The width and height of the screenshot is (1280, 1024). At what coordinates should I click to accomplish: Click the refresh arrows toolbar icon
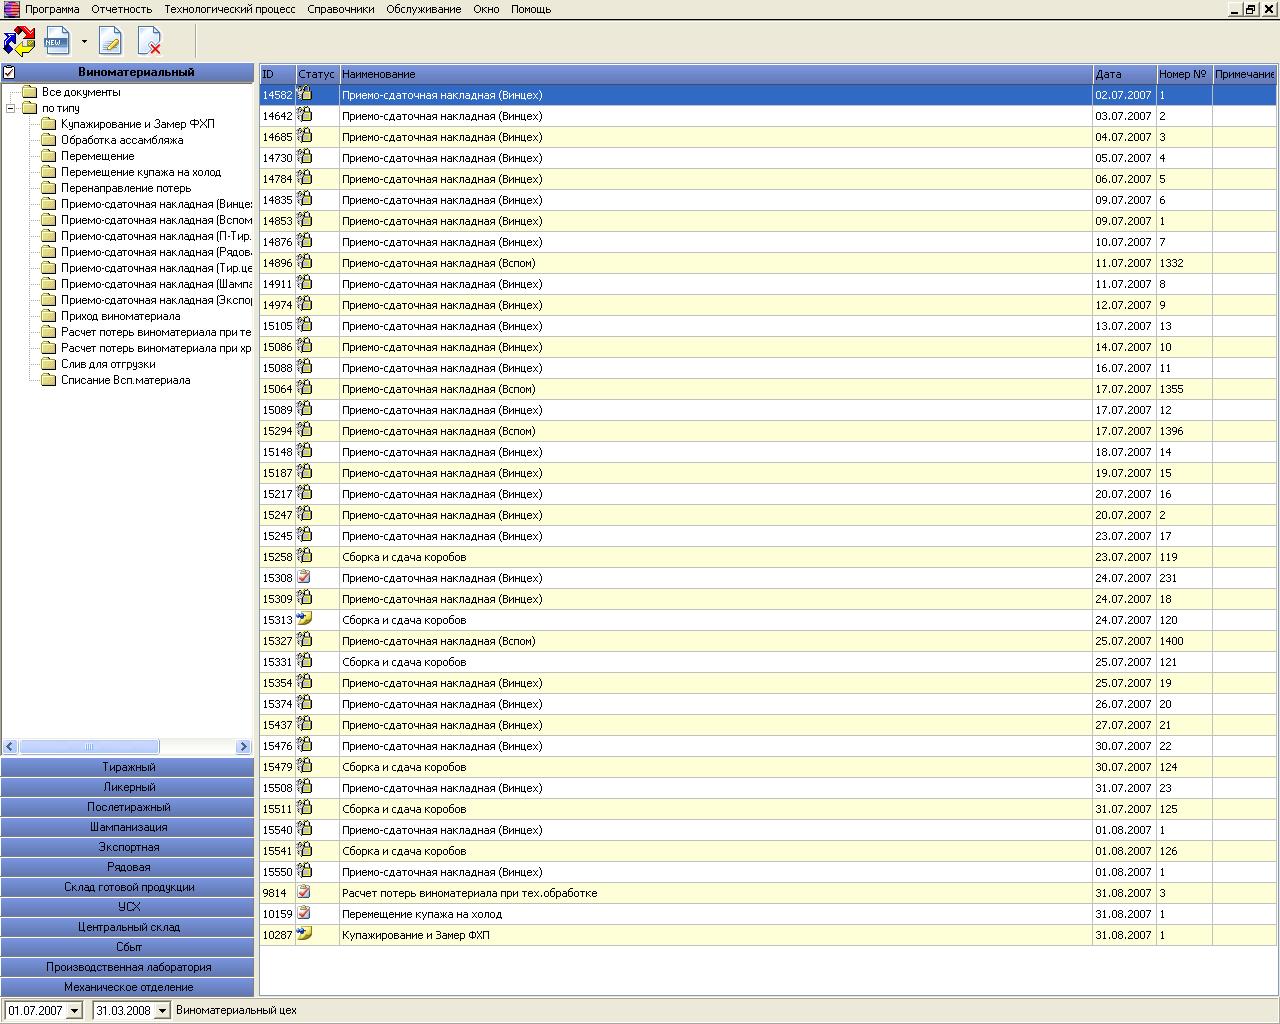click(19, 42)
